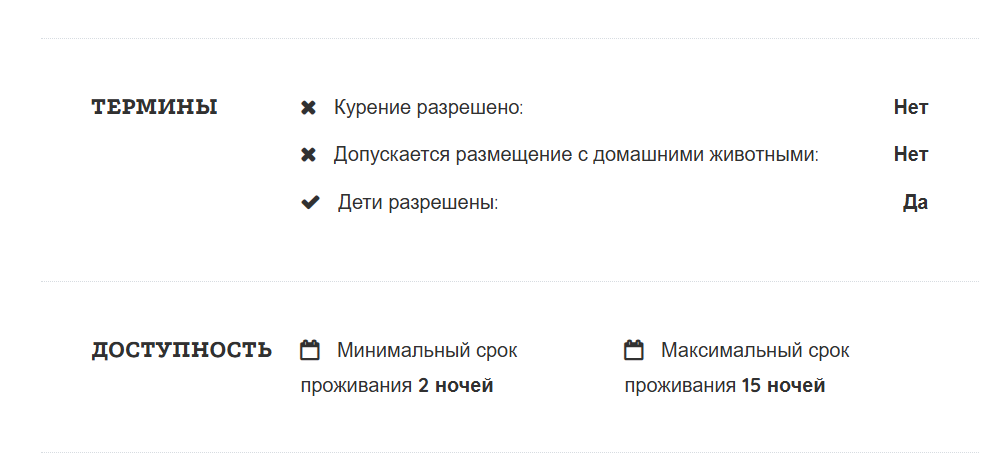The image size is (1007, 476).
Task: Click the calendar icon beside Минимальный срок
Action: (x=310, y=351)
